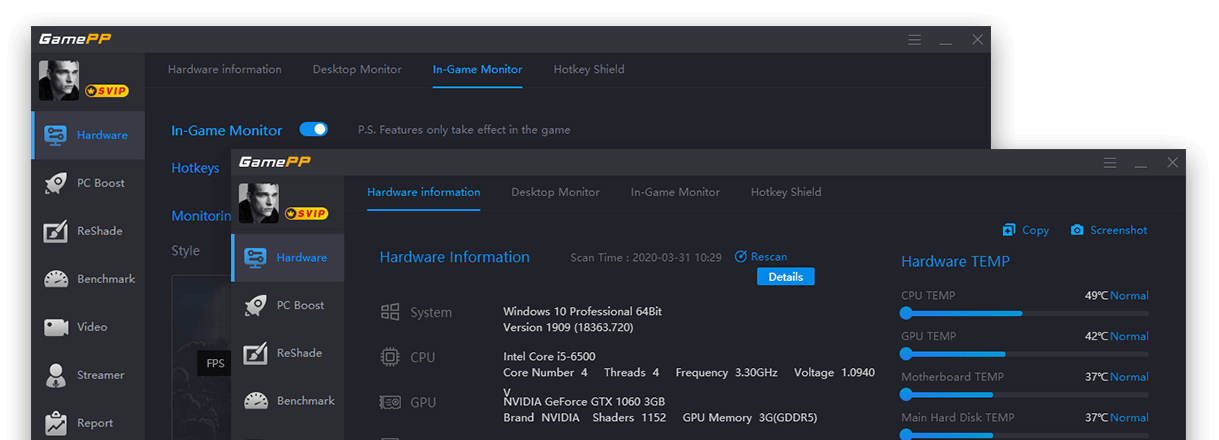Click the PC Boost rocket icon in the front window
The height and width of the screenshot is (440, 1219).
pyautogui.click(x=256, y=305)
